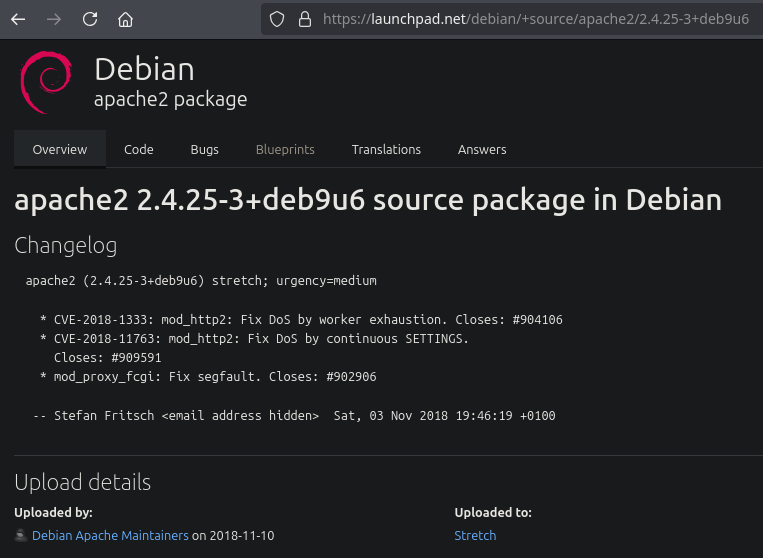Click the Debian swirl logo
This screenshot has height=558, width=763.
pyautogui.click(x=45, y=82)
